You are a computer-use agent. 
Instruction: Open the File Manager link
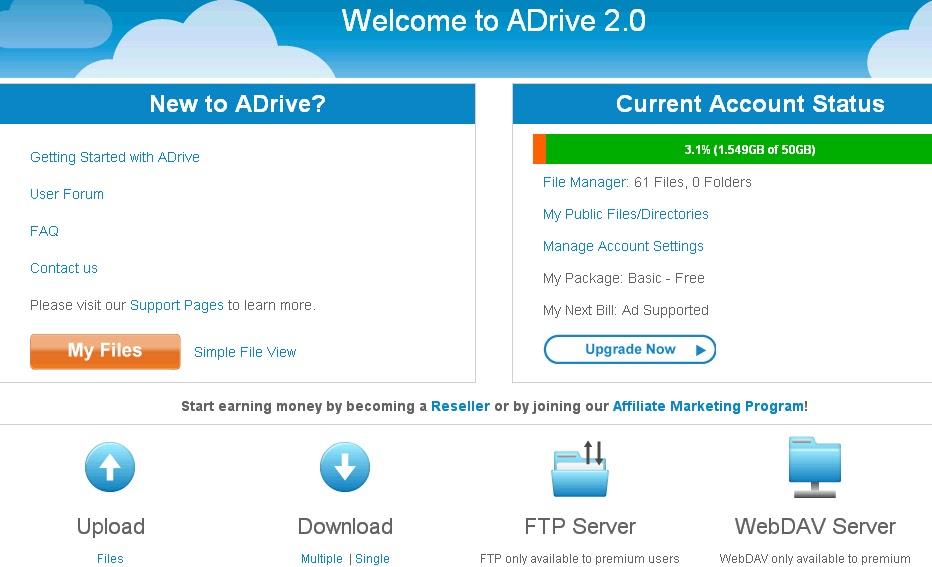pos(585,182)
